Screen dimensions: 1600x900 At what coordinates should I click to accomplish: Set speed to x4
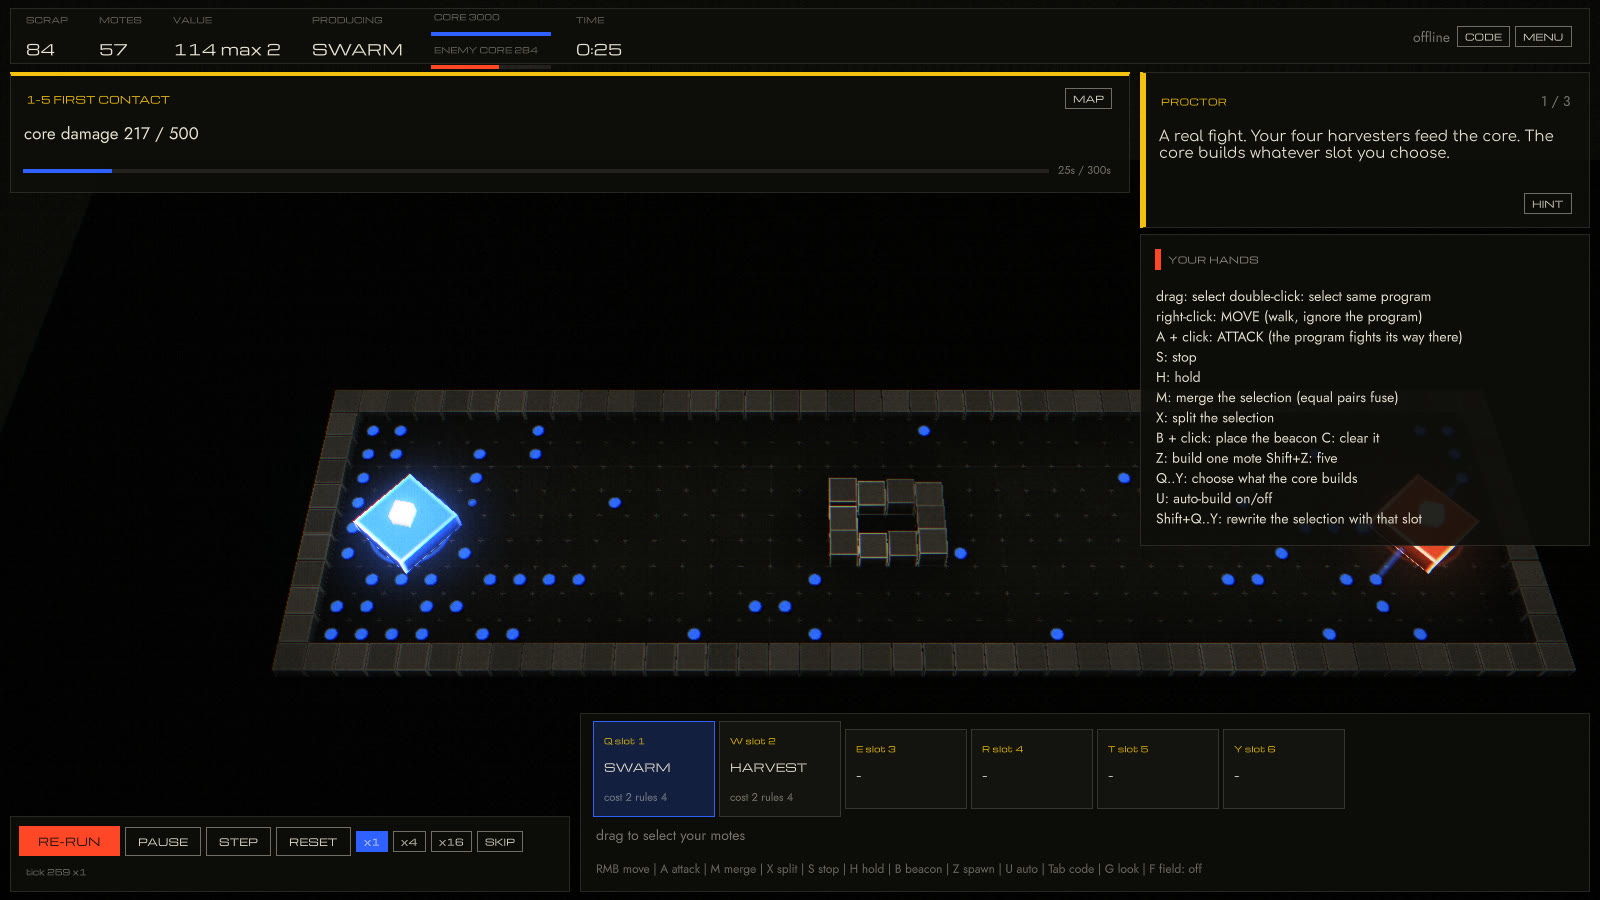409,842
